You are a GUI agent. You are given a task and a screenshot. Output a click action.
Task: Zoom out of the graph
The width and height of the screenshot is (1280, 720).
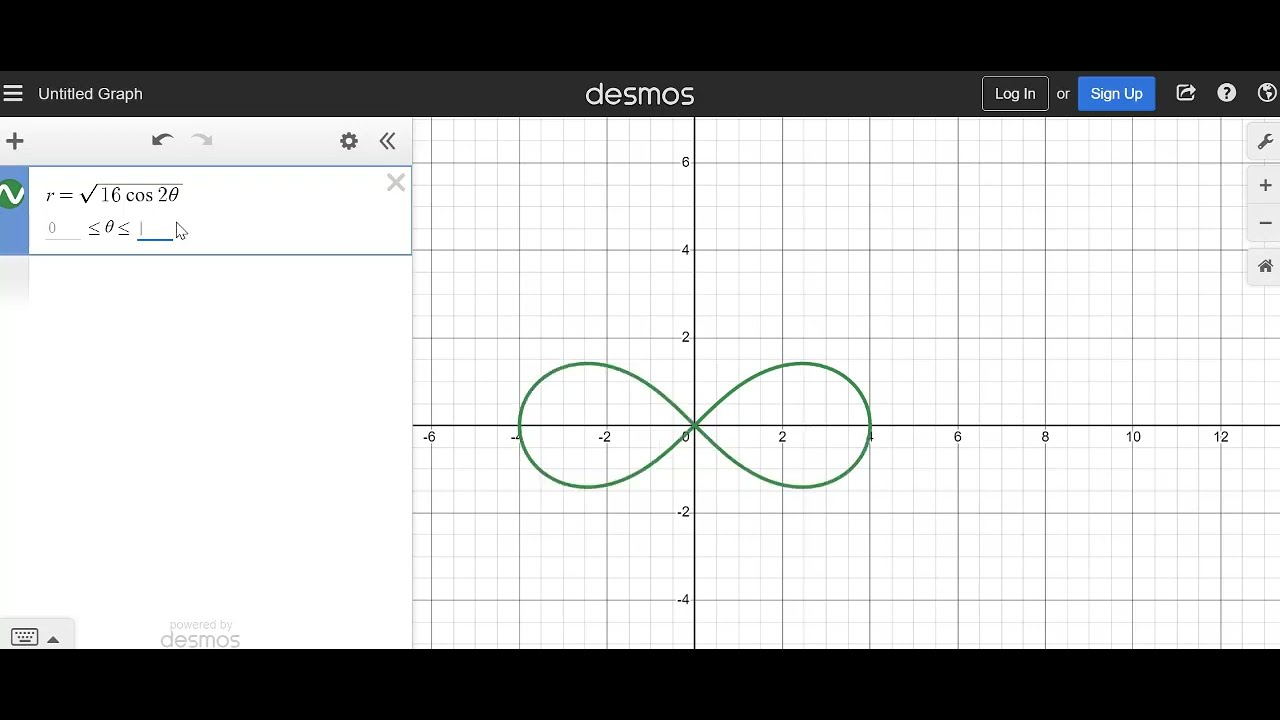pos(1265,223)
